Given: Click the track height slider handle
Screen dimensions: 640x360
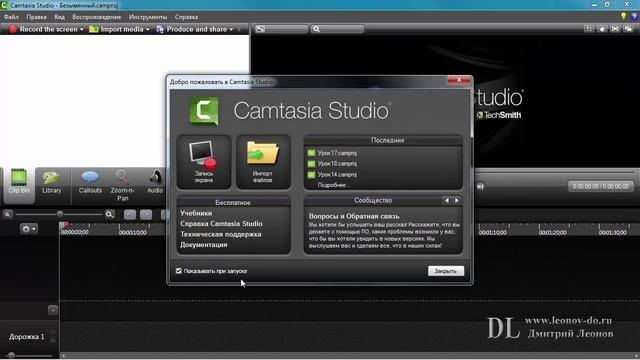Looking at the screenshot, I should click(11, 355).
